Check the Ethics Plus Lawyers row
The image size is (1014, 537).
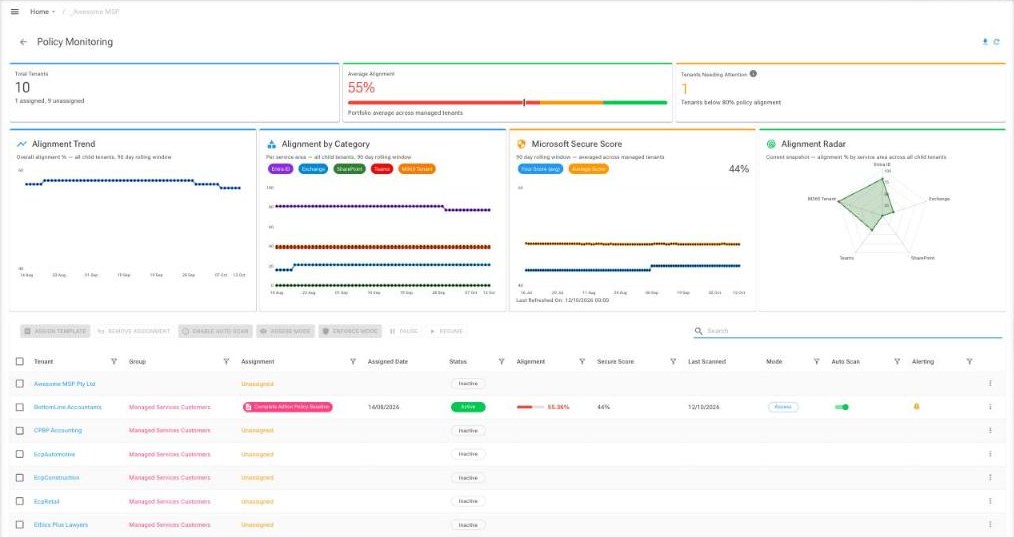[19, 525]
